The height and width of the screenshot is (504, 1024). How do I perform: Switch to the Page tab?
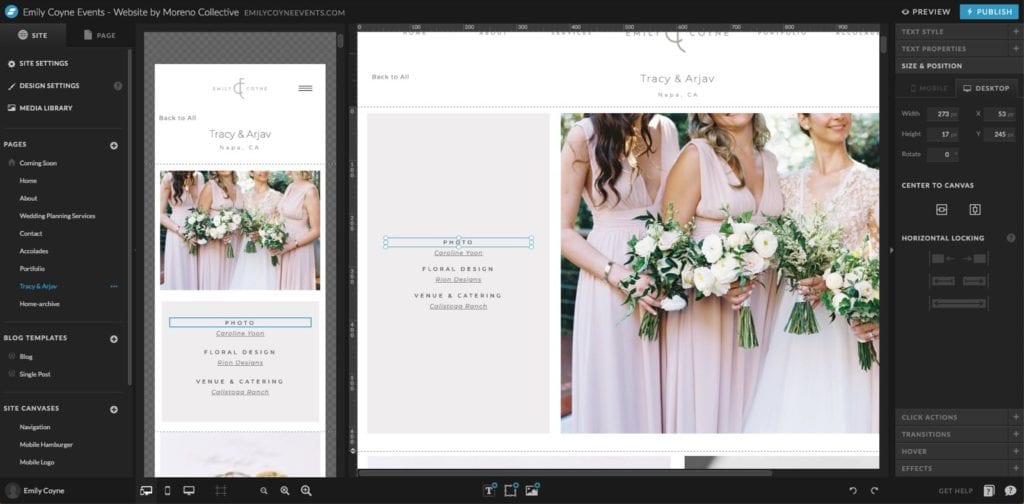tap(100, 35)
